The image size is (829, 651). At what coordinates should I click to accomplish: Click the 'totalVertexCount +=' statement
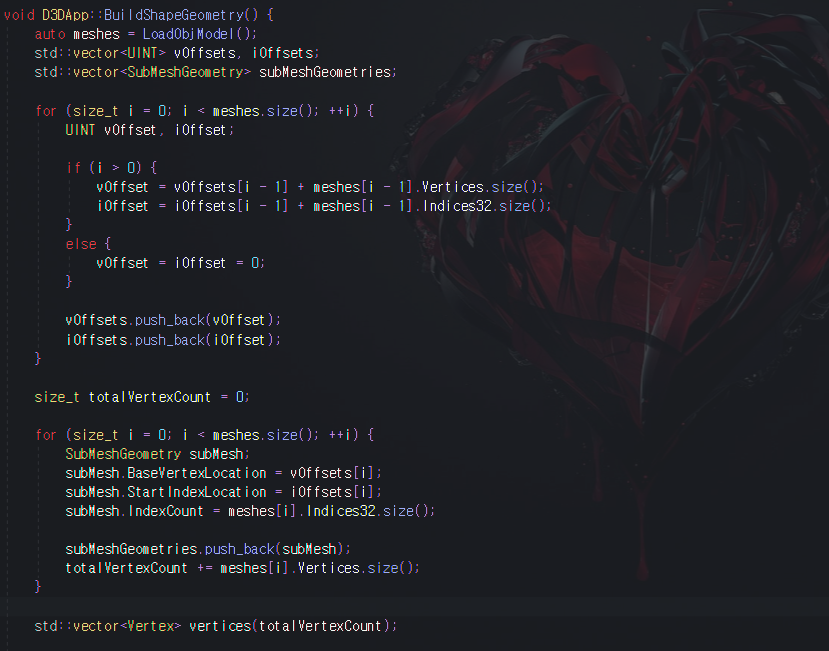pyautogui.click(x=242, y=568)
